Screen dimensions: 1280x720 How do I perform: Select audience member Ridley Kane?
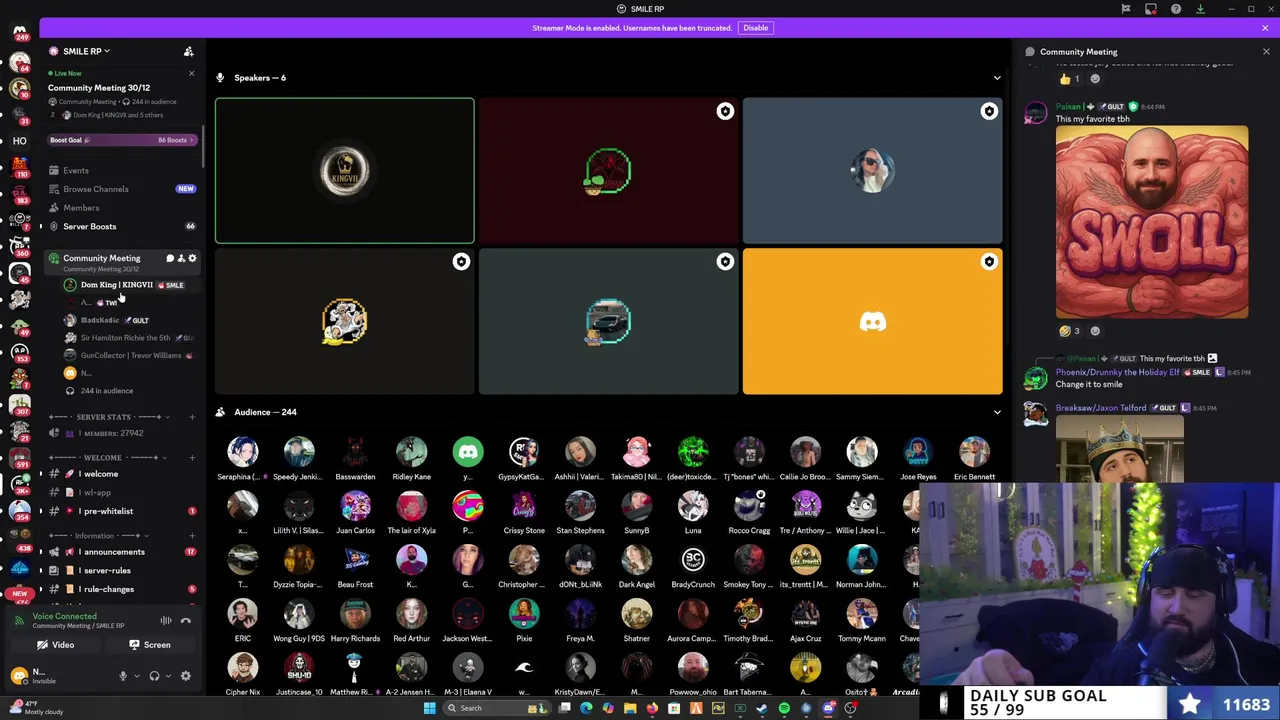click(411, 458)
